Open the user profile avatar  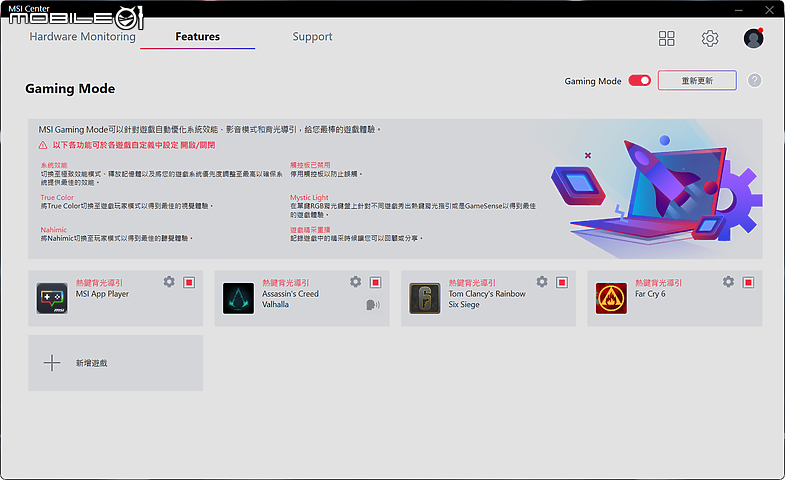(753, 38)
